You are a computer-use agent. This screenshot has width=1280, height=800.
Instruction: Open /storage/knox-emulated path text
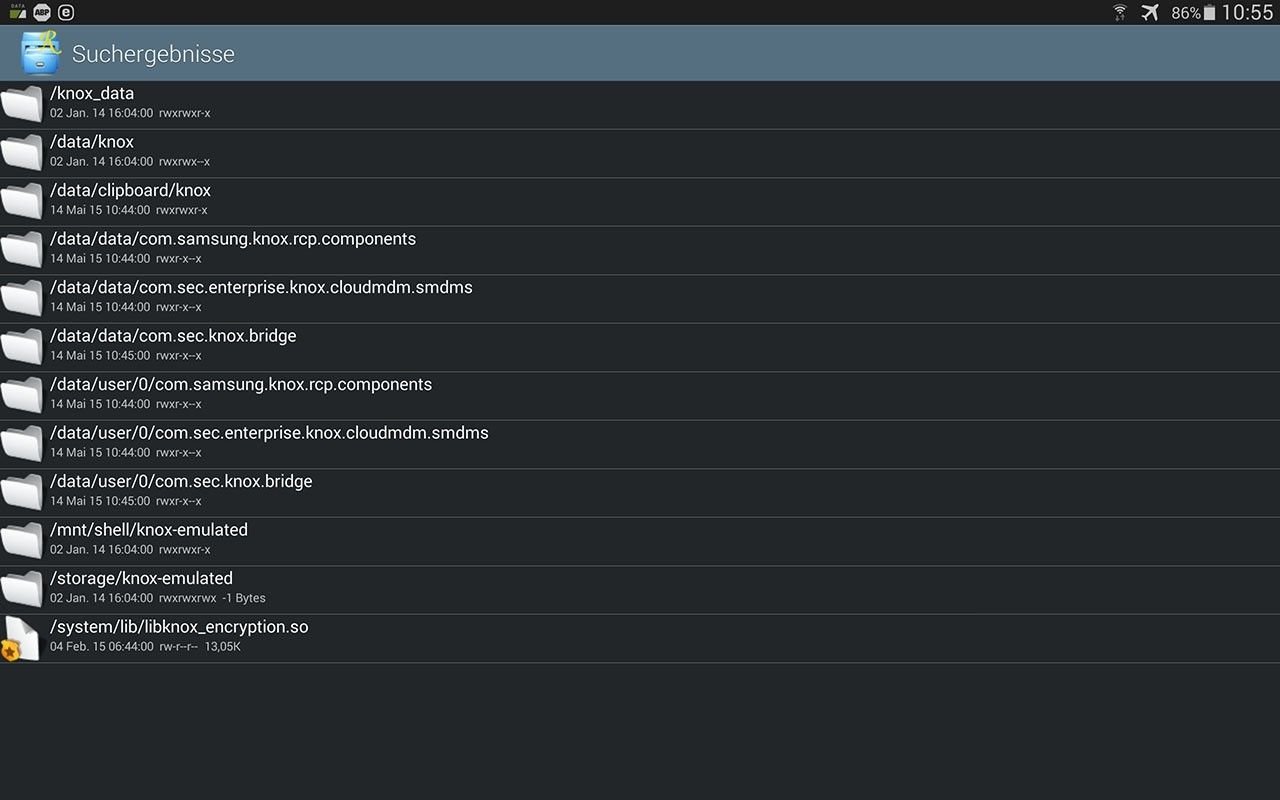pyautogui.click(x=141, y=578)
